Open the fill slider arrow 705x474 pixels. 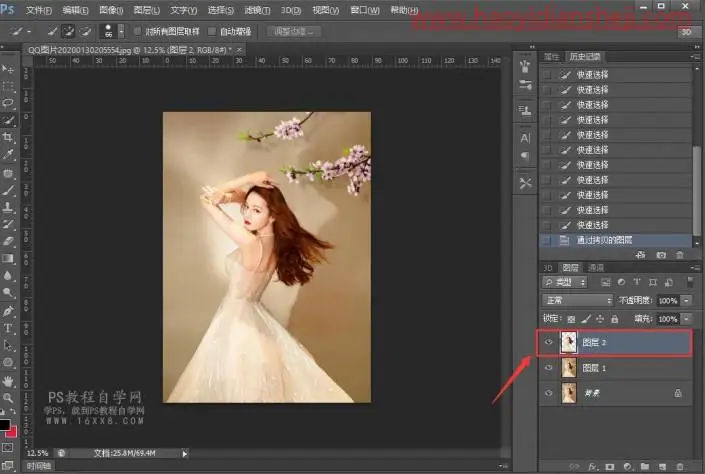687,319
